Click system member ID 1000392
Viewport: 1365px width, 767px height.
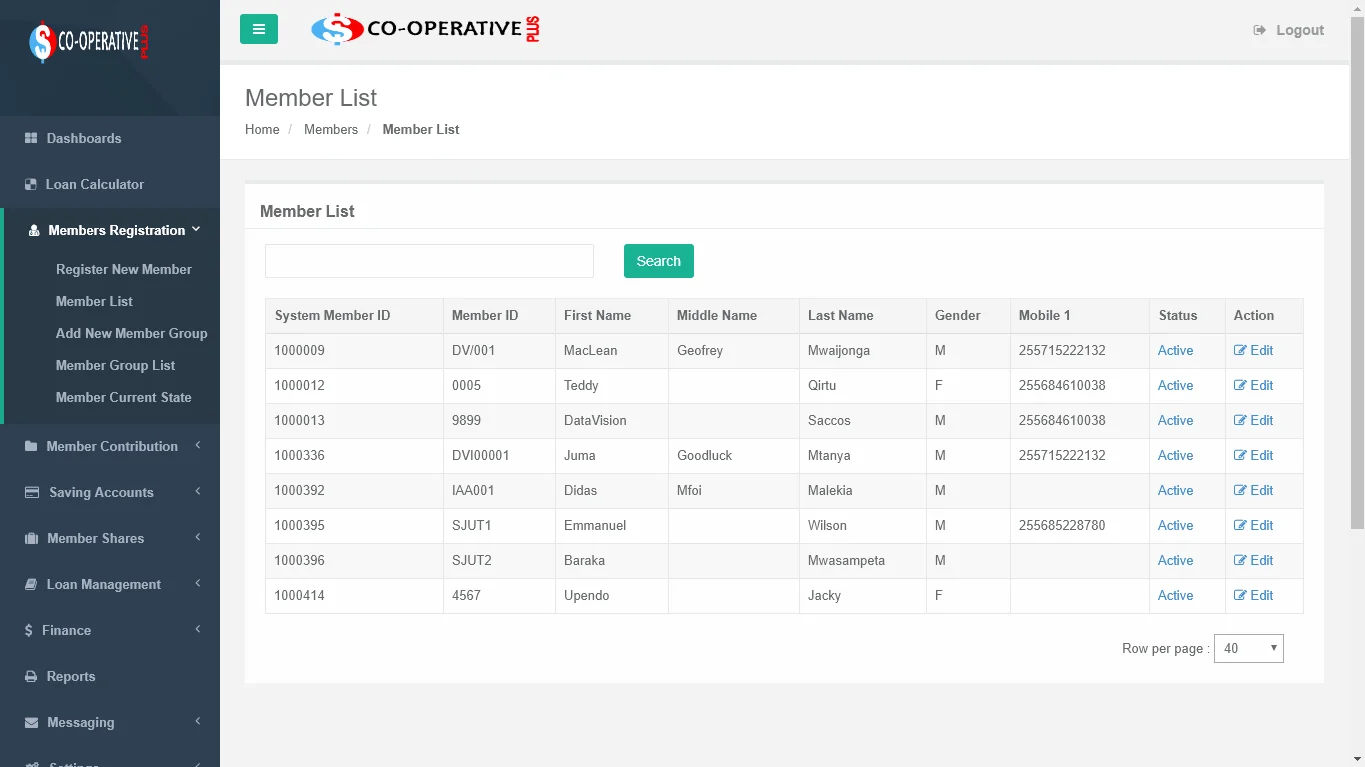click(299, 490)
